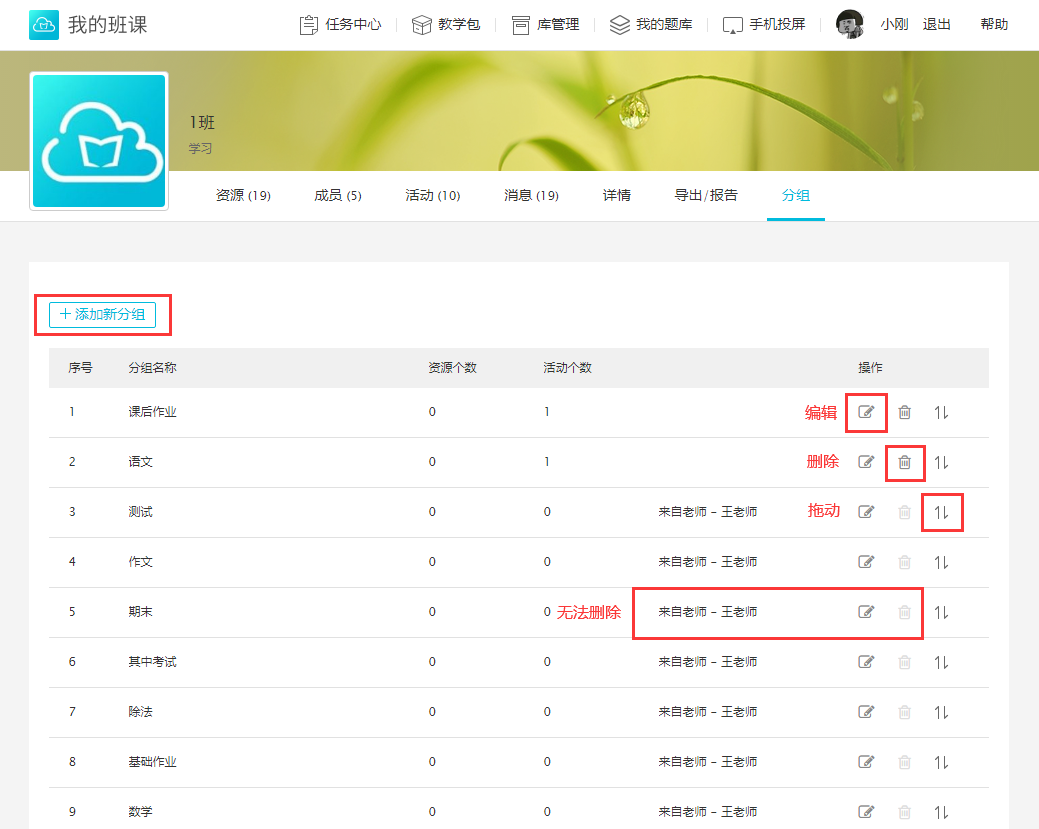Click the 1班 class cover image
Screen dimensions: 1039x829
pyautogui.click(x=99, y=141)
